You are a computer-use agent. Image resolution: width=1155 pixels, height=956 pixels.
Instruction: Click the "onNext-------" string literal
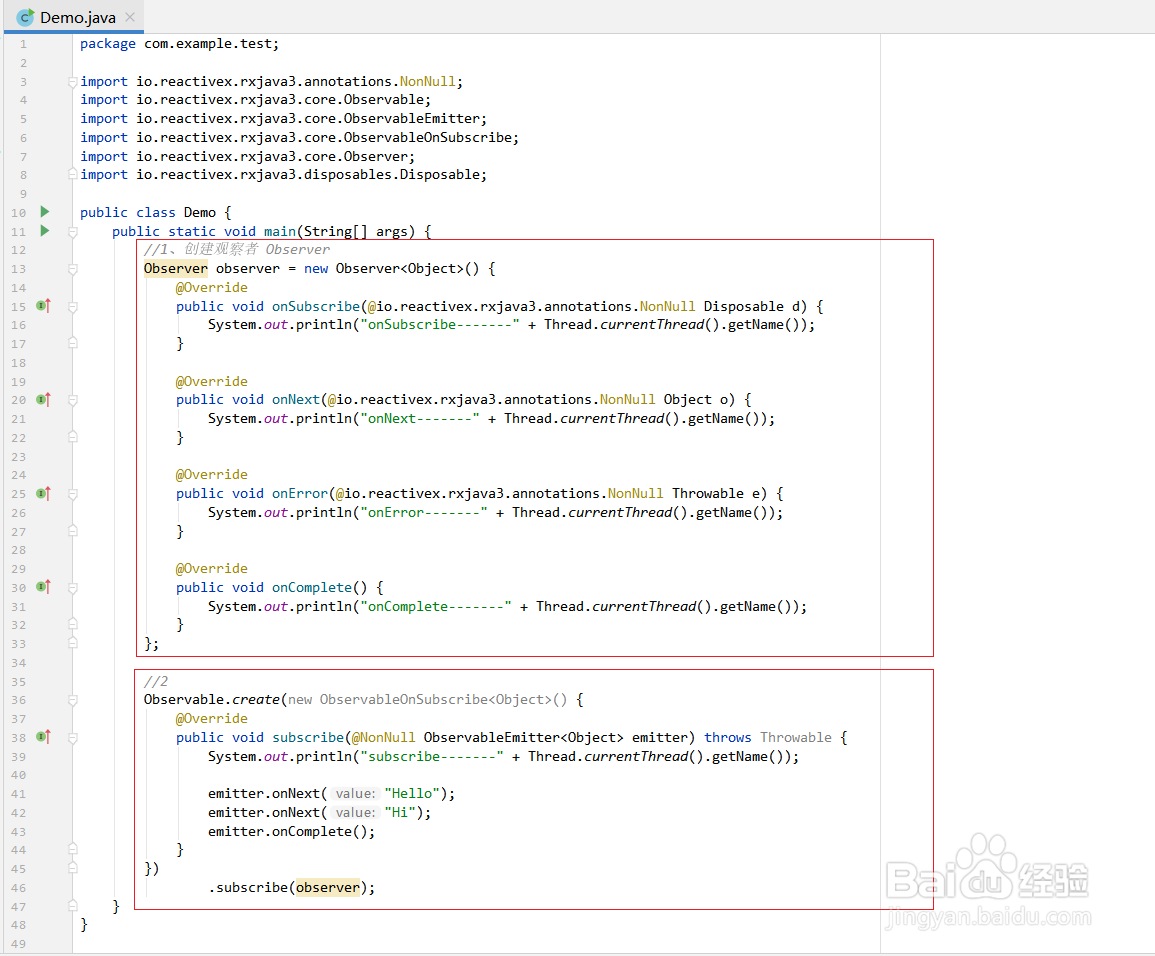[420, 418]
